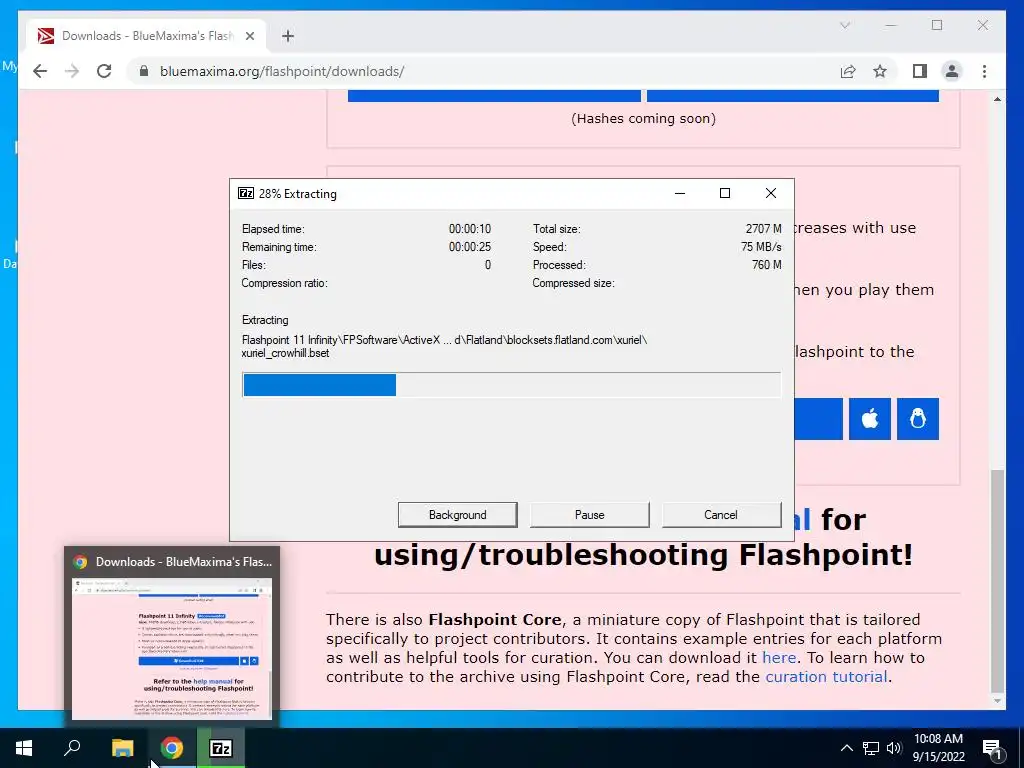Open the clock showing 10:08 AM

(938, 748)
